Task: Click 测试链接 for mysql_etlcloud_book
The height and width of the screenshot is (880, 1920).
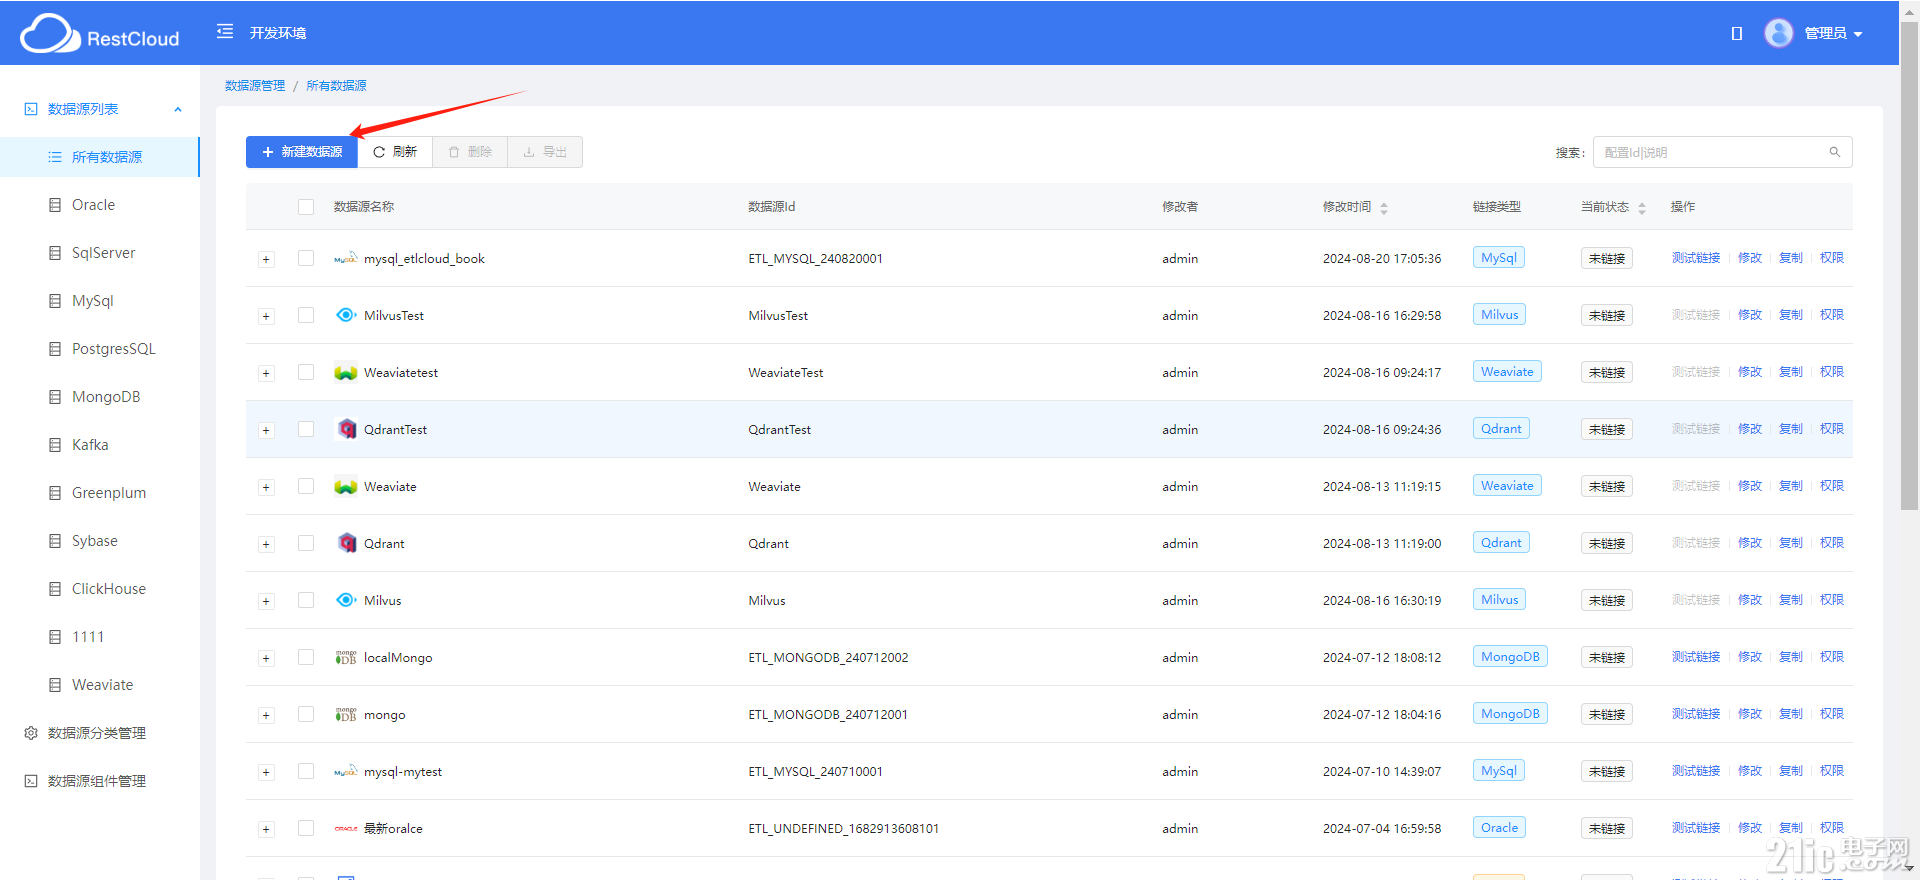Action: click(1696, 258)
